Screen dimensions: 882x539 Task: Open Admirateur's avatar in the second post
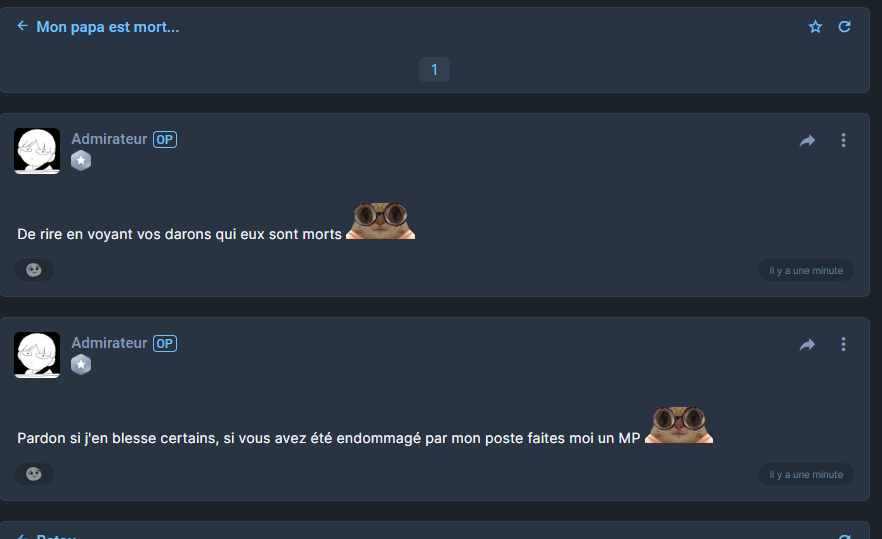point(37,355)
